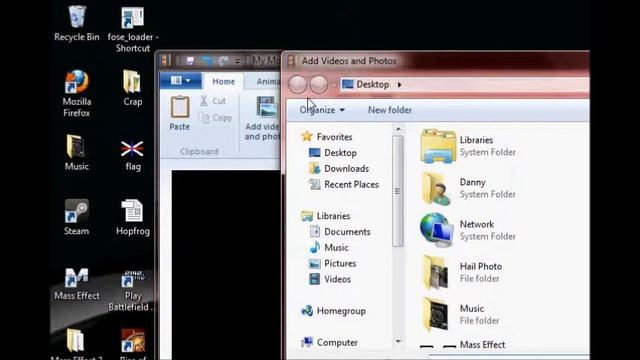The image size is (640, 360).
Task: Select the Network system folder item
Action: pyautogui.click(x=469, y=230)
